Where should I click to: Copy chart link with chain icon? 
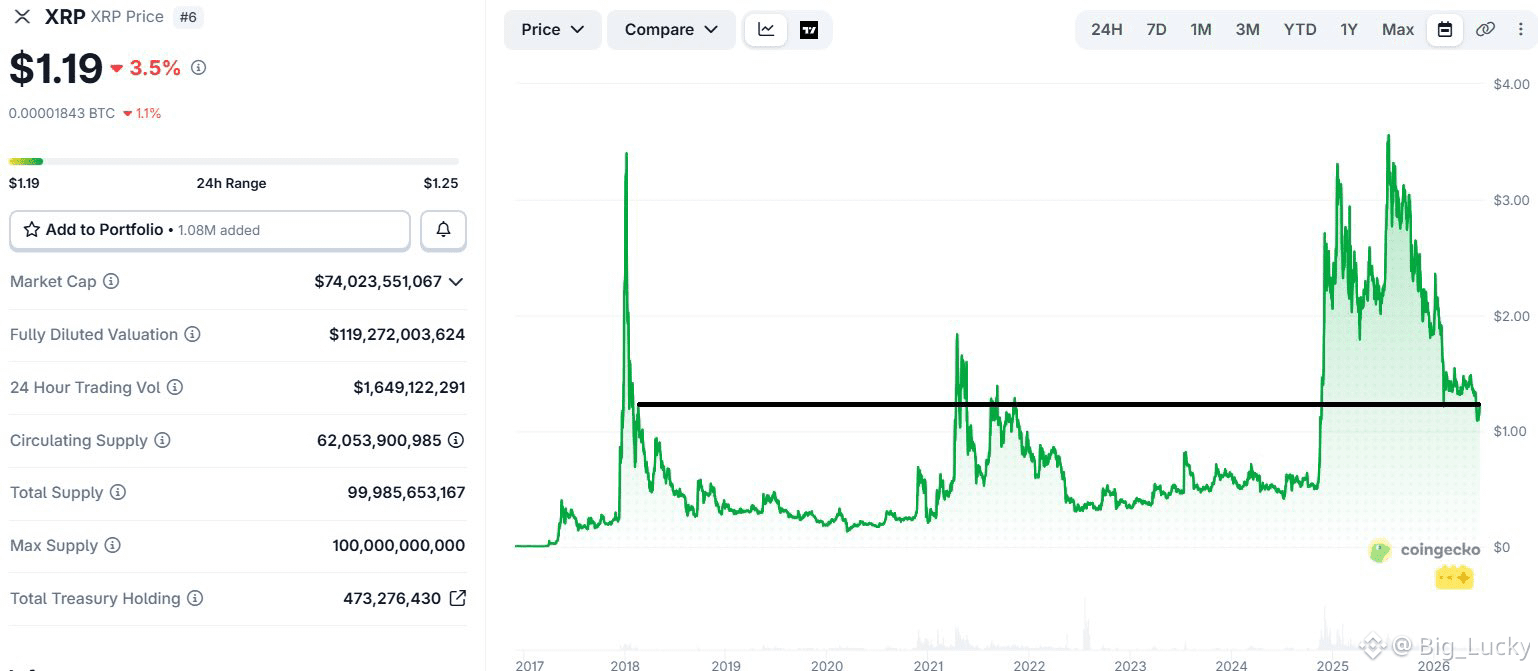[x=1485, y=30]
